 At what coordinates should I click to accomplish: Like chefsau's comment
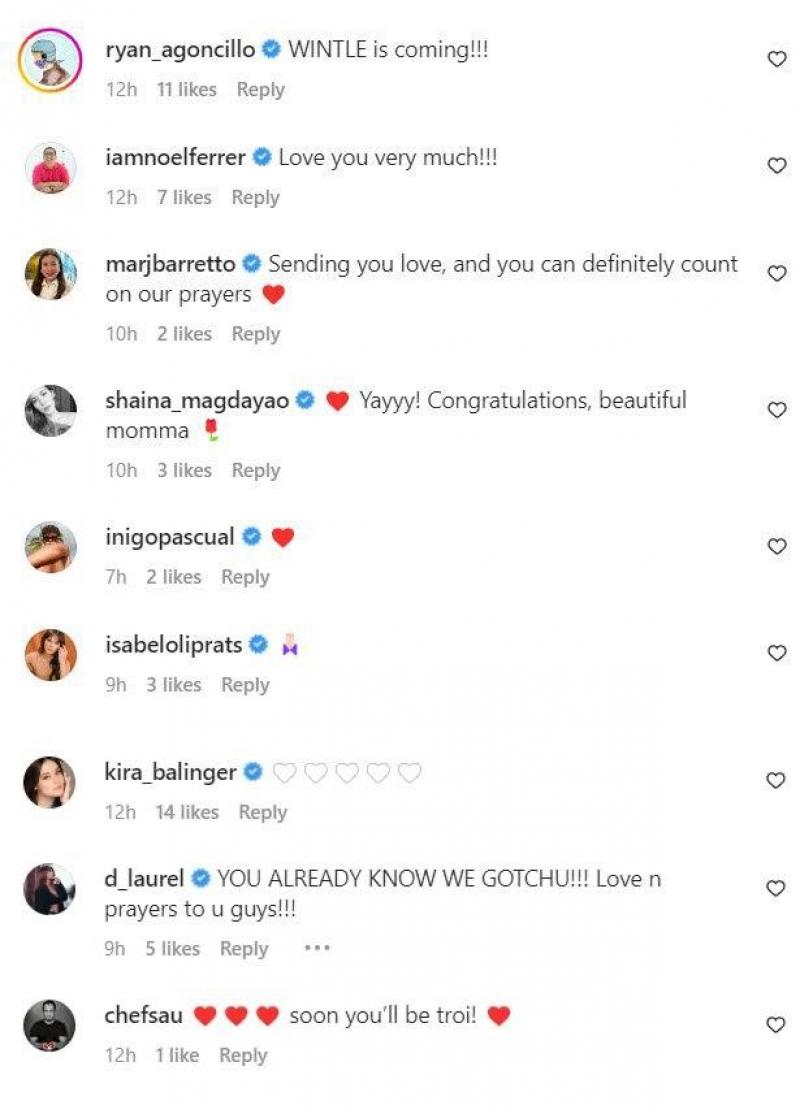tap(776, 1025)
